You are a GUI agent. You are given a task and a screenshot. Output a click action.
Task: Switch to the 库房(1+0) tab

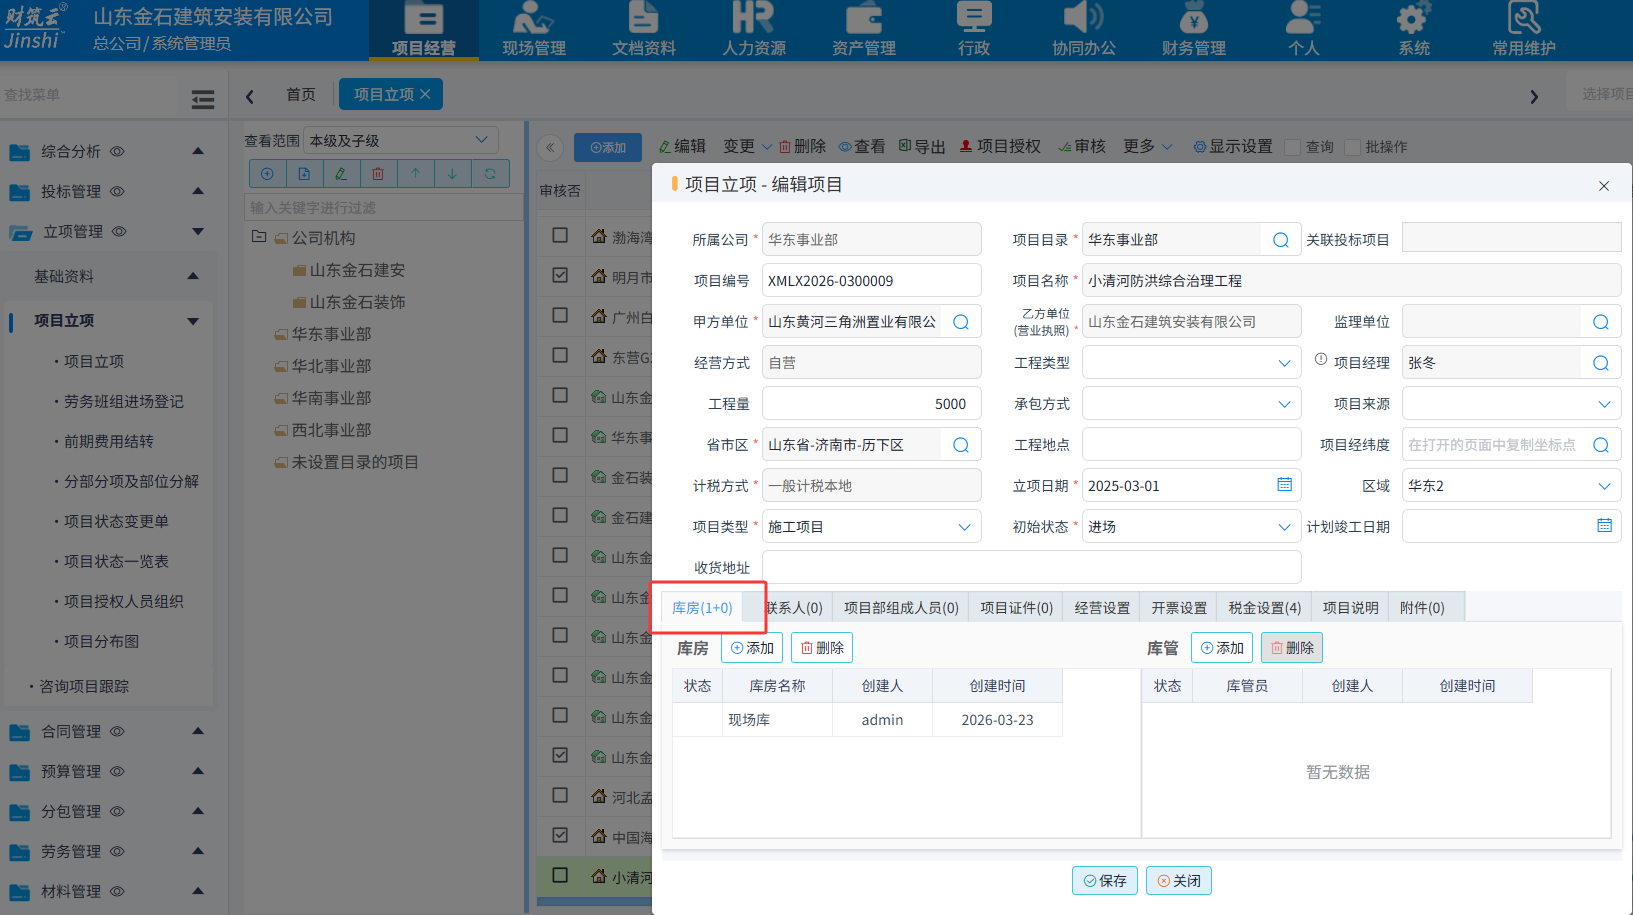pos(702,608)
